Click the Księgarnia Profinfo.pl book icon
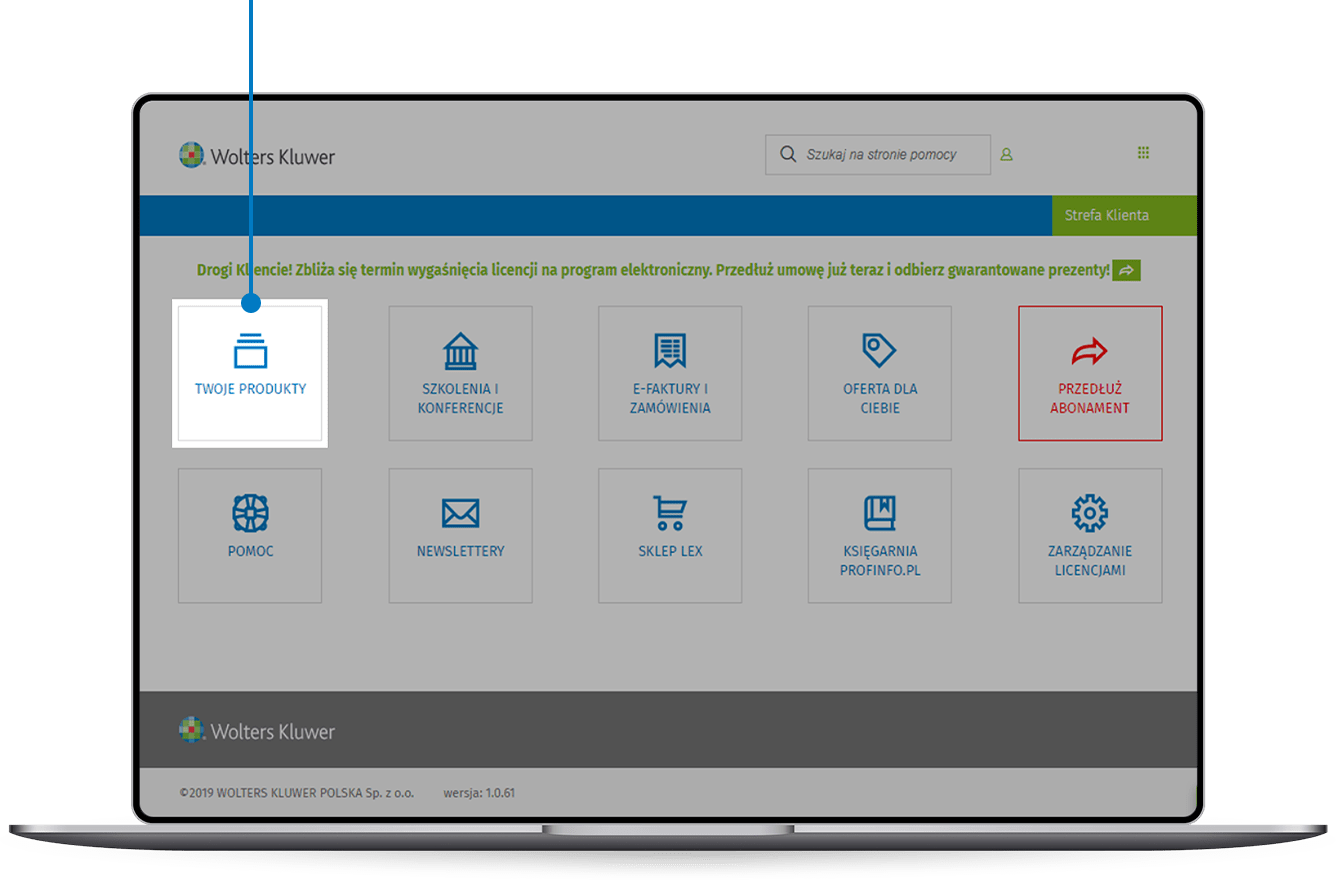This screenshot has width=1336, height=880. pyautogui.click(x=879, y=513)
